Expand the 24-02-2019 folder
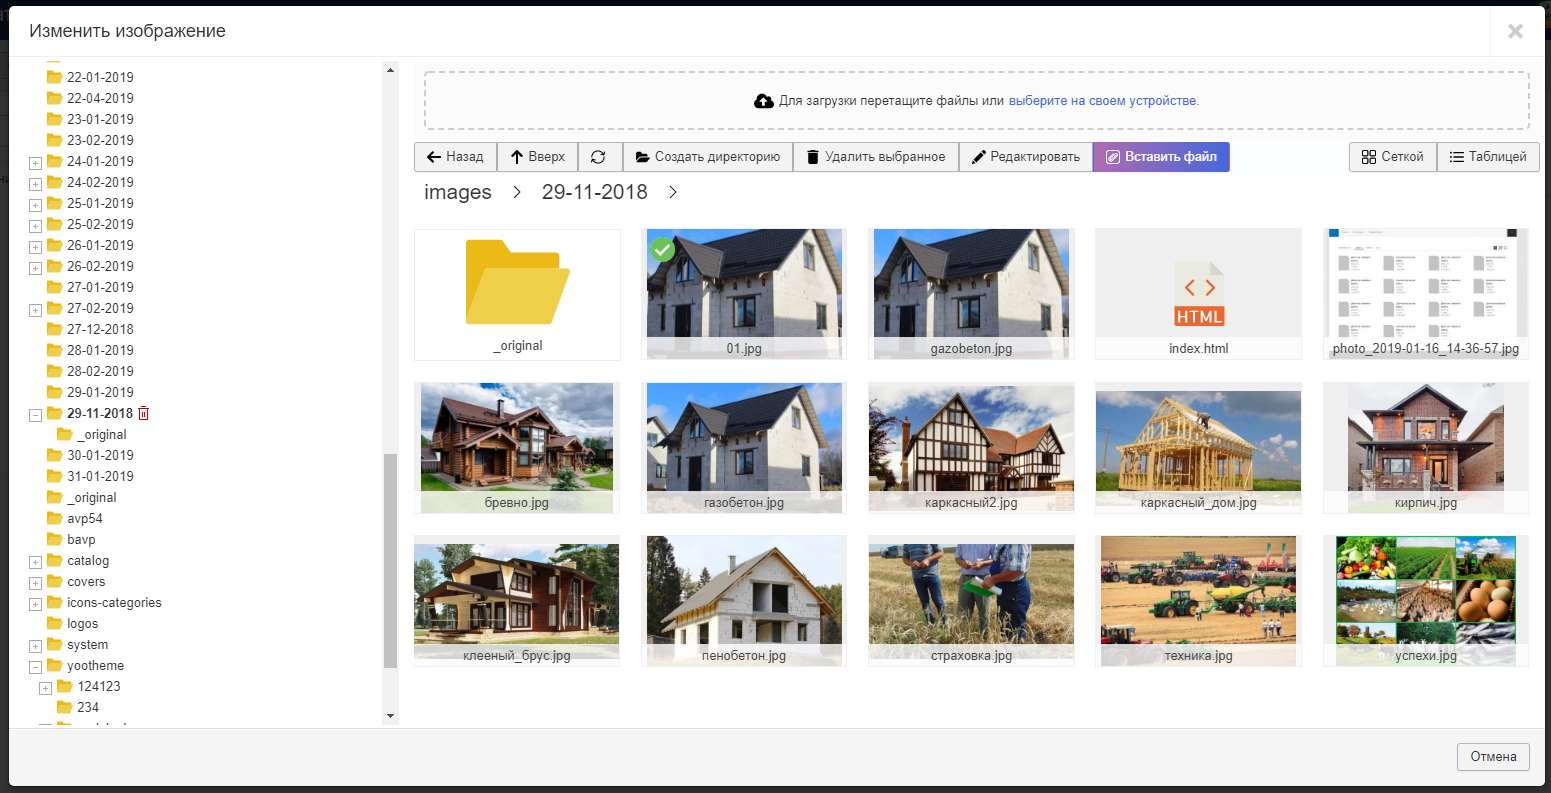 tap(35, 183)
